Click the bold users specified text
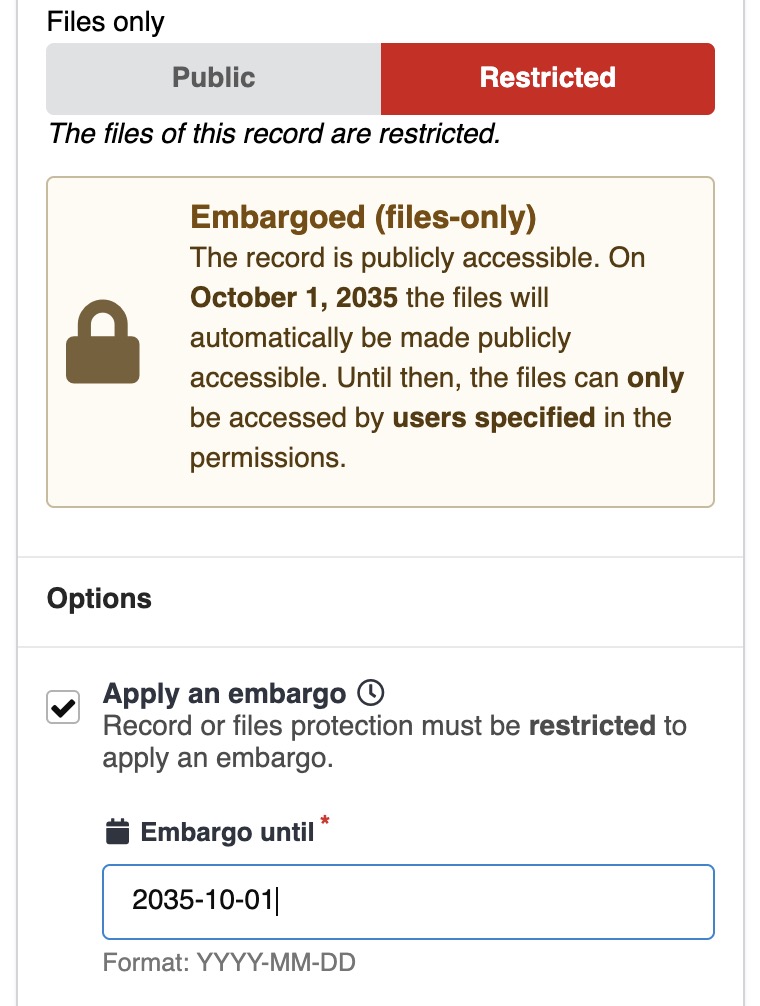 click(x=494, y=417)
